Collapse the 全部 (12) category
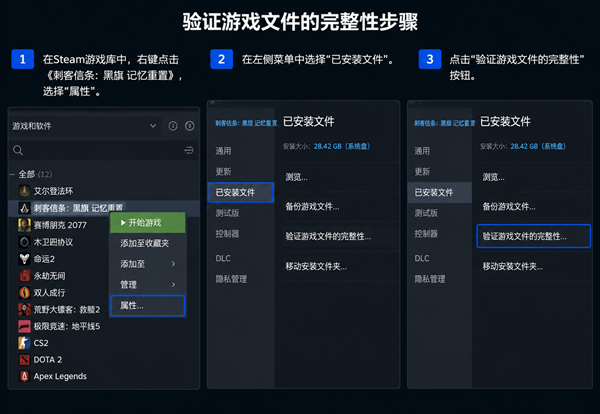The image size is (600, 414). 12,174
